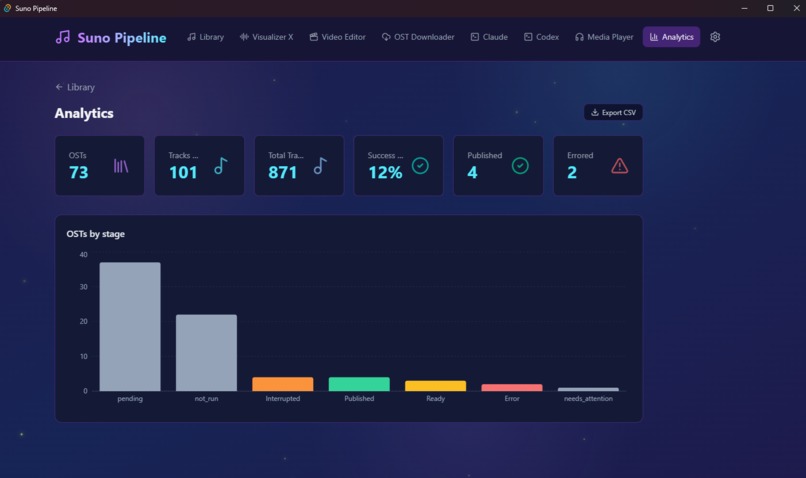Screen dimensions: 806x478
Task: Open the Visualizer X tab
Action: [266, 37]
